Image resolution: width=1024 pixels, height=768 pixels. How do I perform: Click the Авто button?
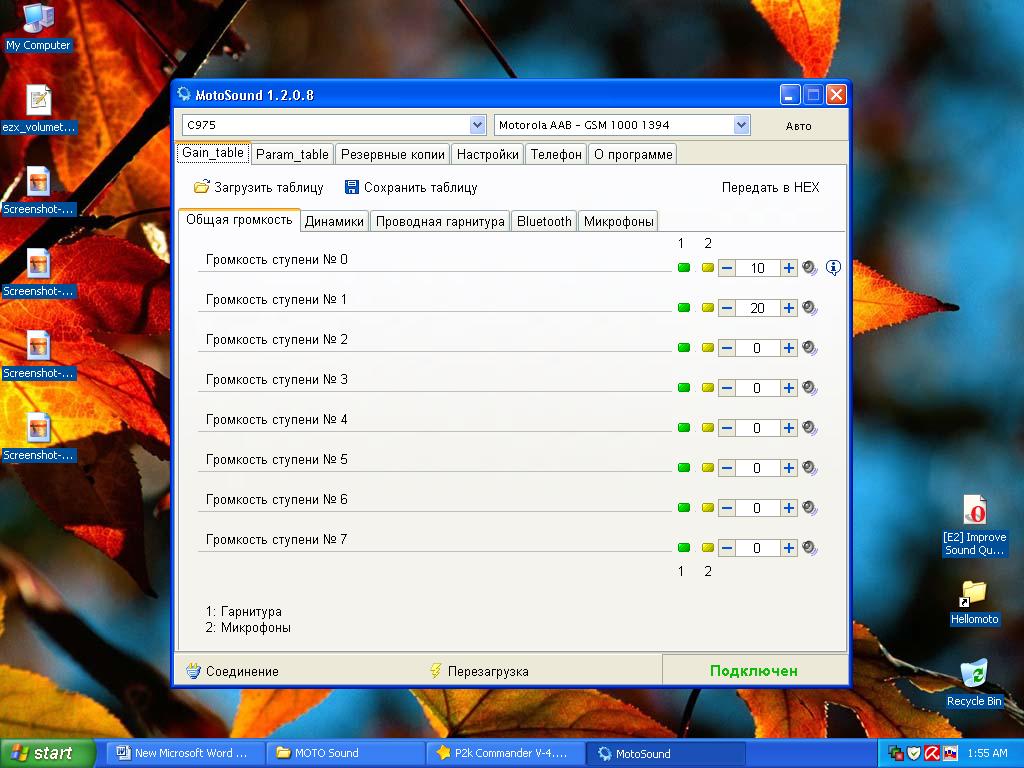(x=799, y=126)
